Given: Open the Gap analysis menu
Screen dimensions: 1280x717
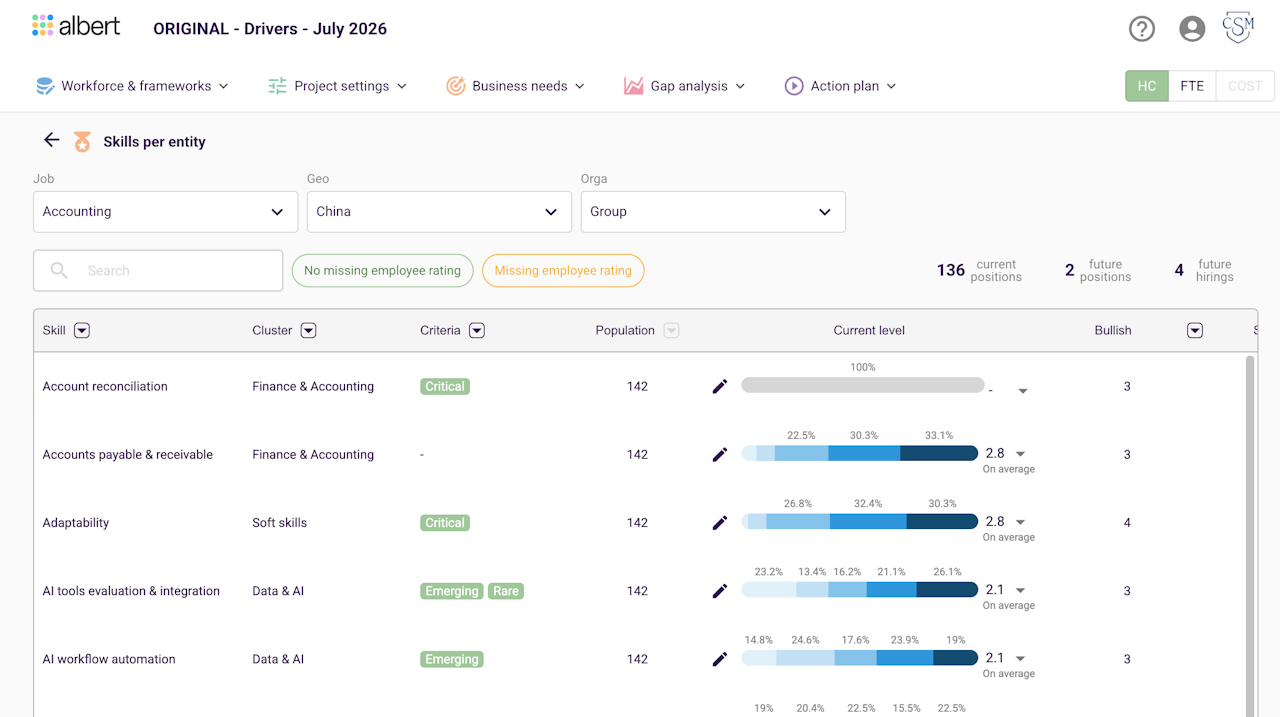Looking at the screenshot, I should pyautogui.click(x=685, y=86).
